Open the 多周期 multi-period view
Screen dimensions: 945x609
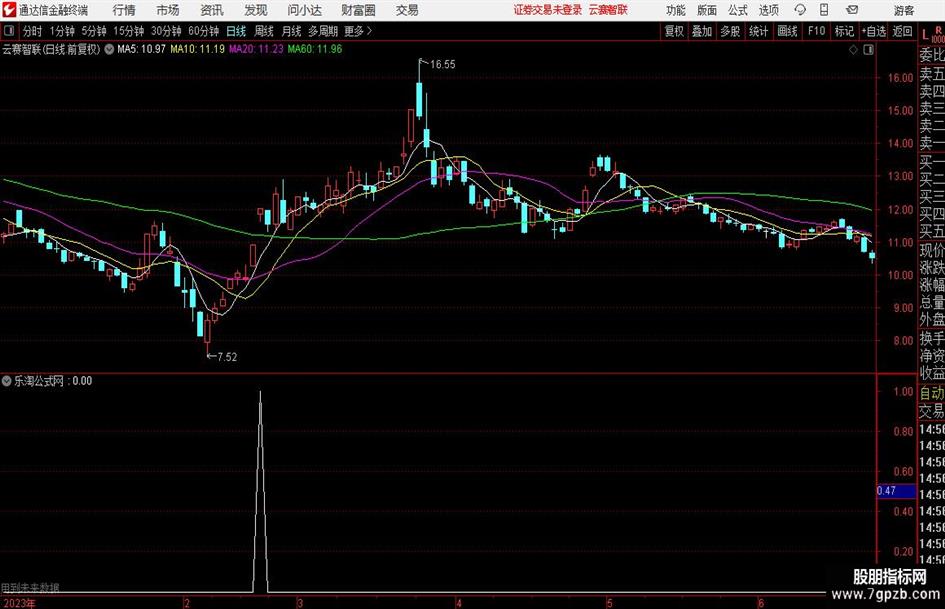(323, 31)
